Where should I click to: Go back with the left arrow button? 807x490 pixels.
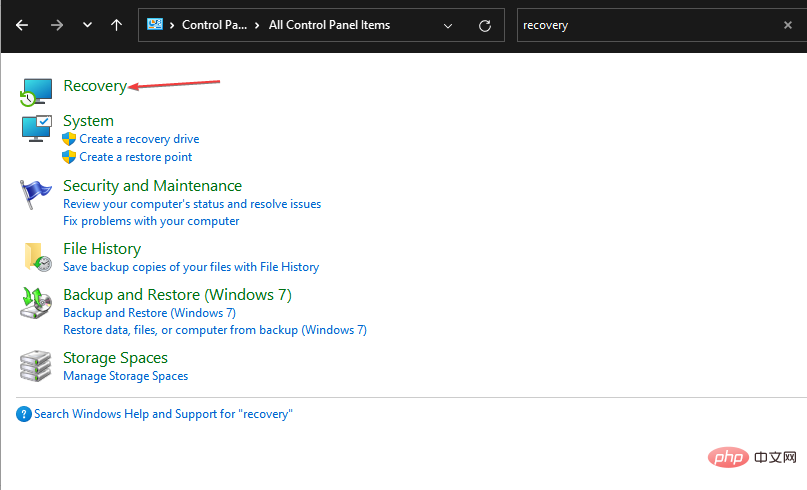pos(22,25)
